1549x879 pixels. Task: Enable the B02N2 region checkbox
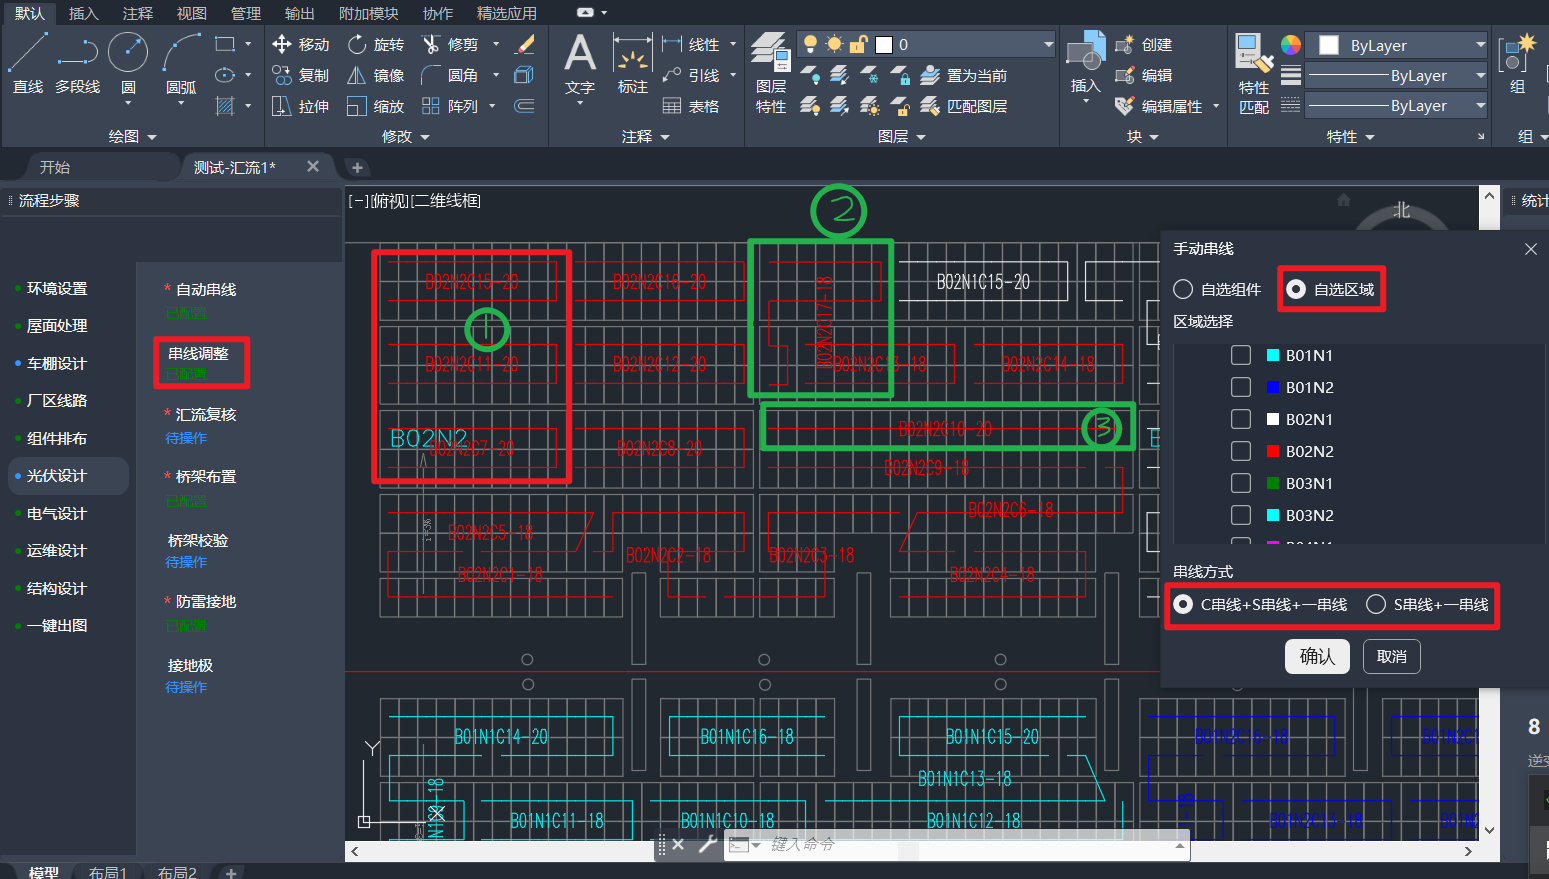[x=1241, y=451]
